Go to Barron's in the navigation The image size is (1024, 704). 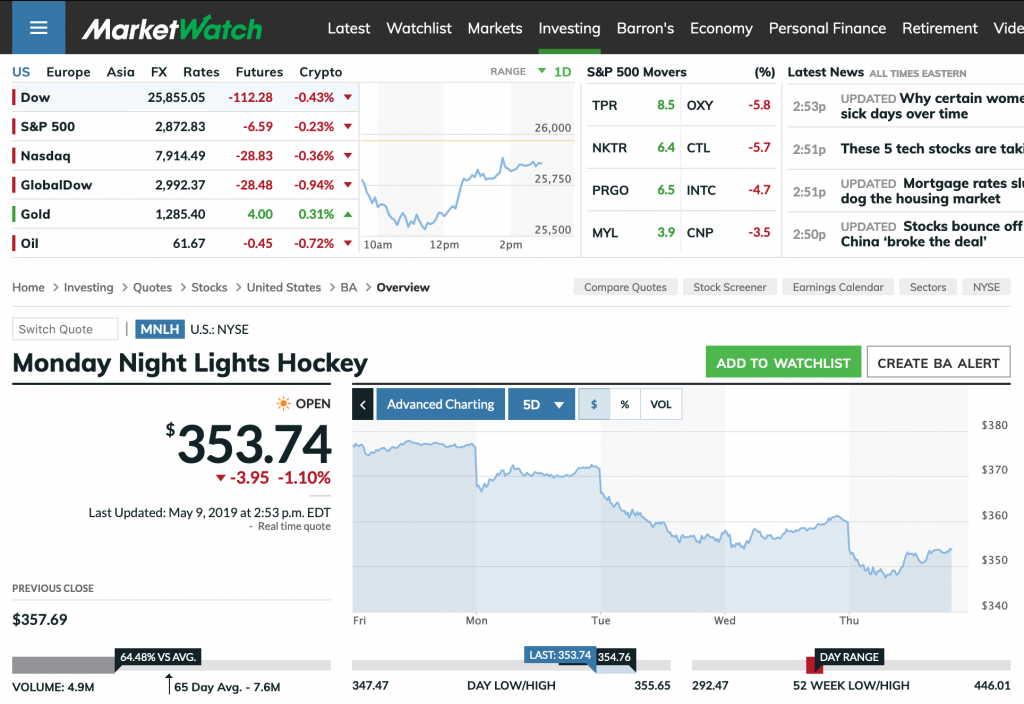pos(645,28)
